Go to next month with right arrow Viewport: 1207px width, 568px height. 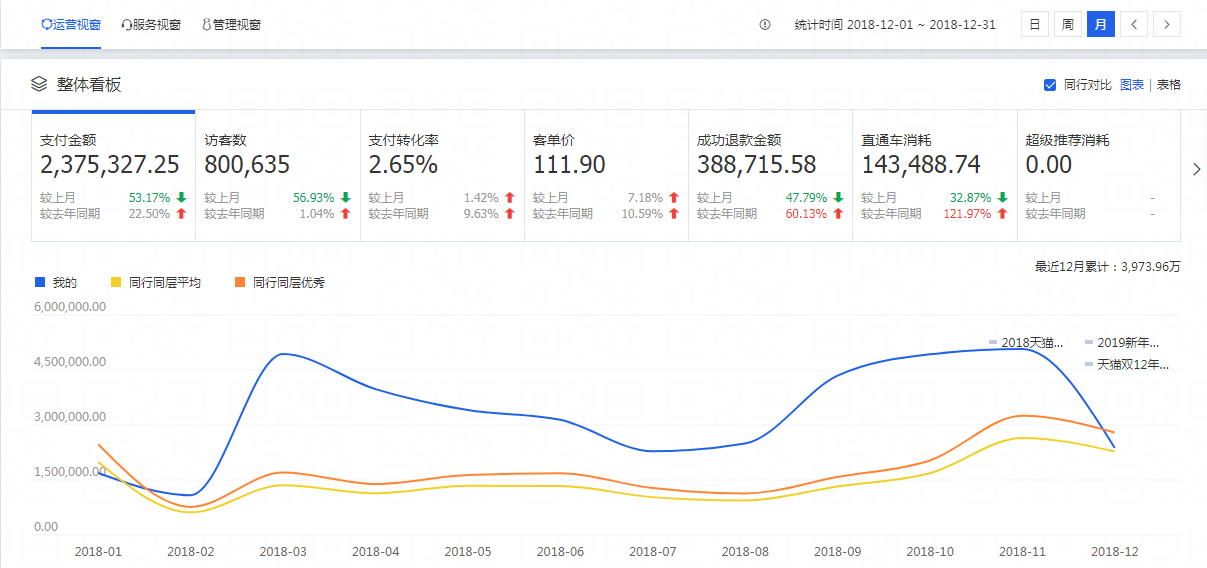[x=1167, y=25]
